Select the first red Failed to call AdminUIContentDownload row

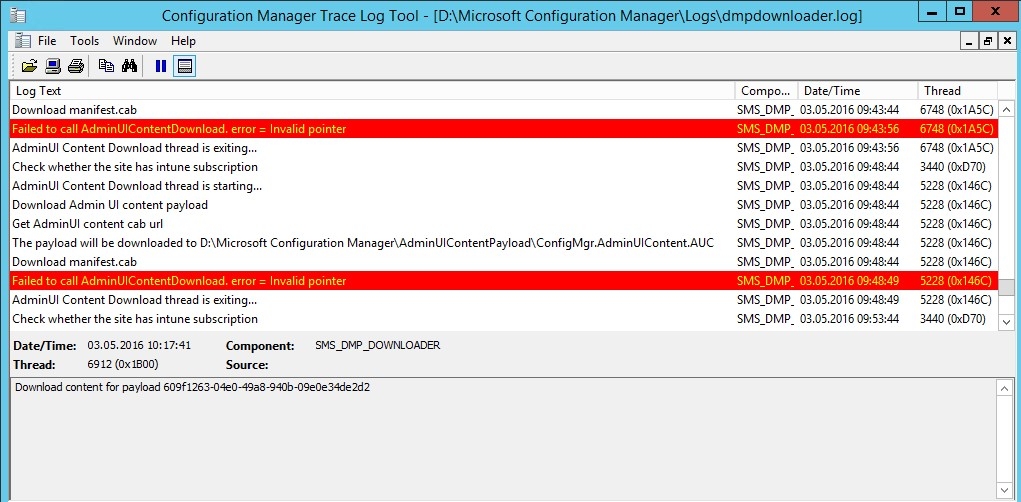[503, 129]
